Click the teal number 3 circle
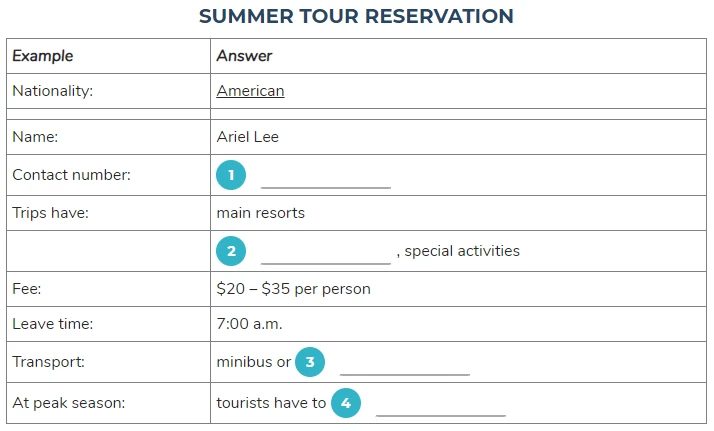Screen dimensions: 714x431 point(310,362)
